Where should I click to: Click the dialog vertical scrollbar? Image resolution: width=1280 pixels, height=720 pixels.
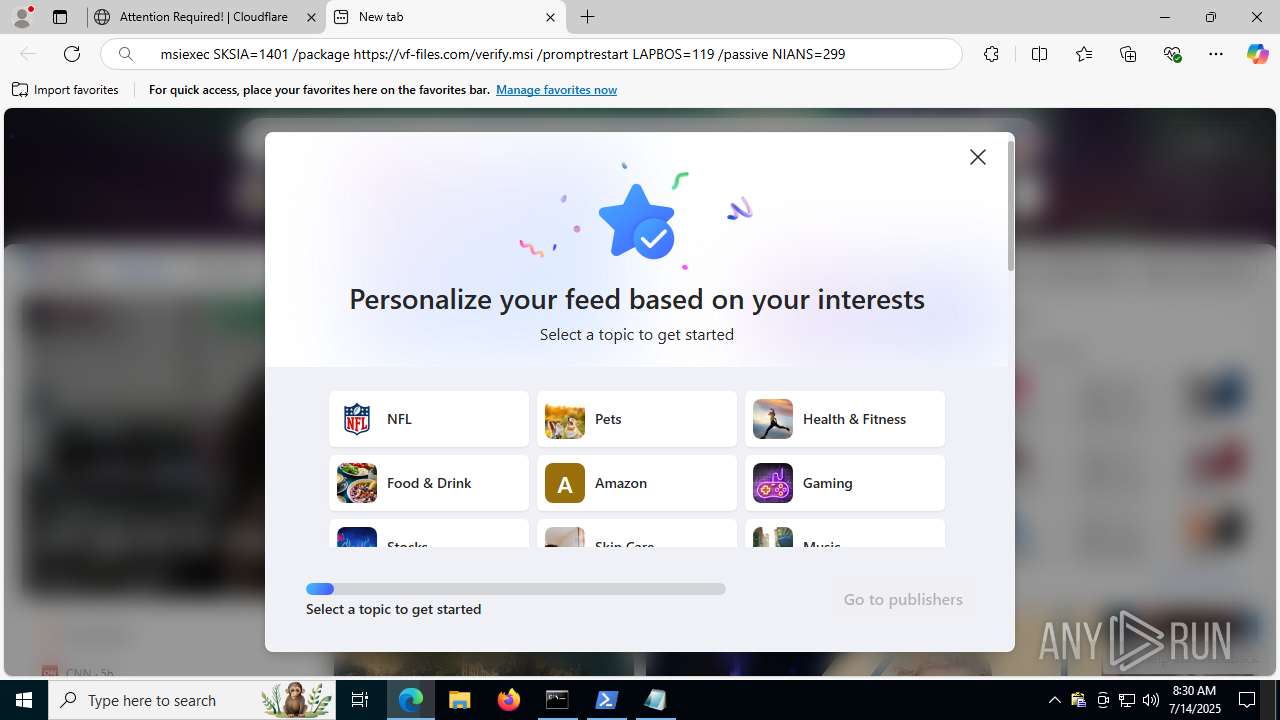(x=1011, y=205)
